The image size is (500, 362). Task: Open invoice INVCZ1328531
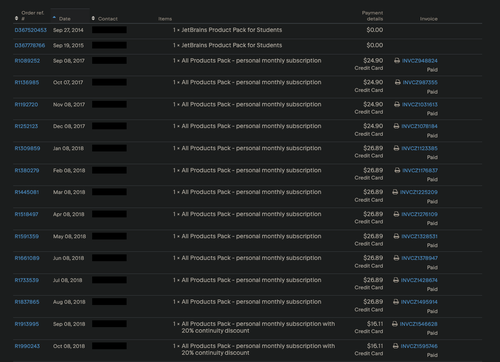[x=419, y=236]
